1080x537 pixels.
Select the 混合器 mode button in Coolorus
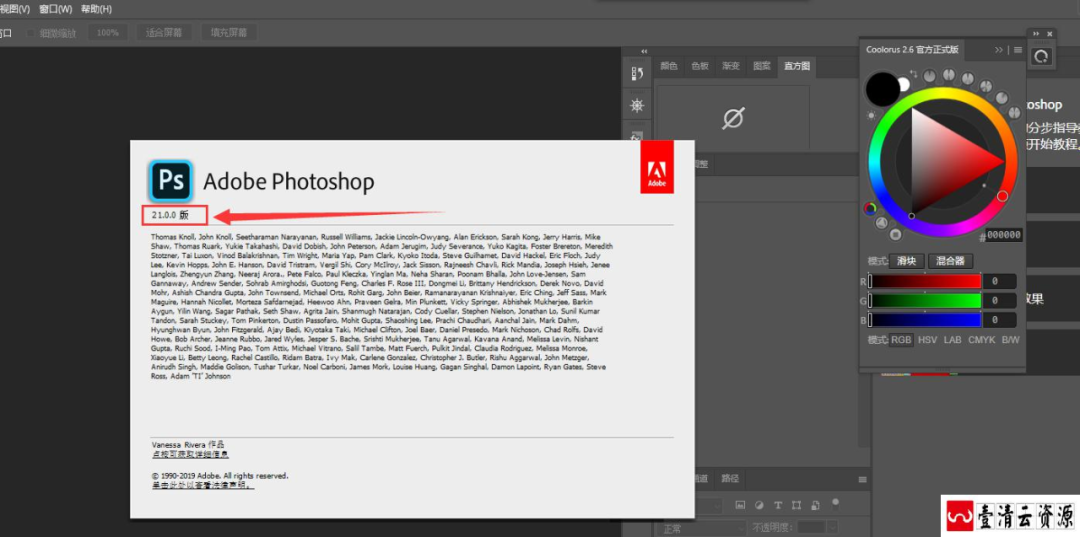(951, 261)
